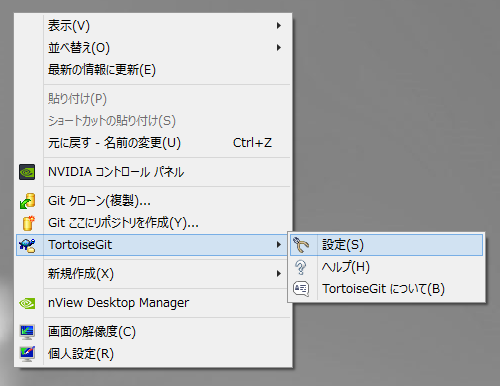Viewport: 500px width, 386px height.
Task: Open NVIDIA コントロール パネル
Action: pos(153,172)
